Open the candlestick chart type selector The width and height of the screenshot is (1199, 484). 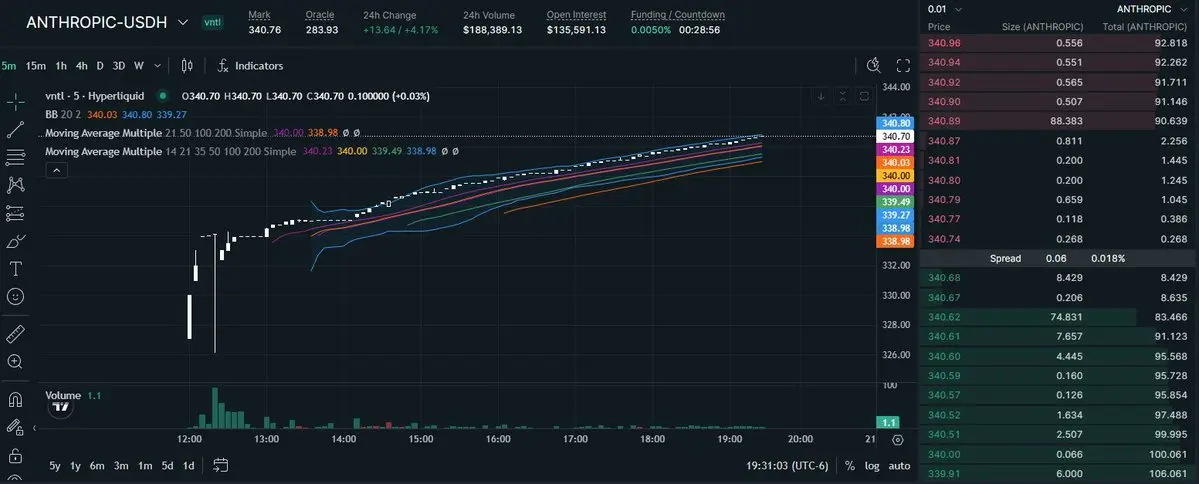pyautogui.click(x=187, y=66)
